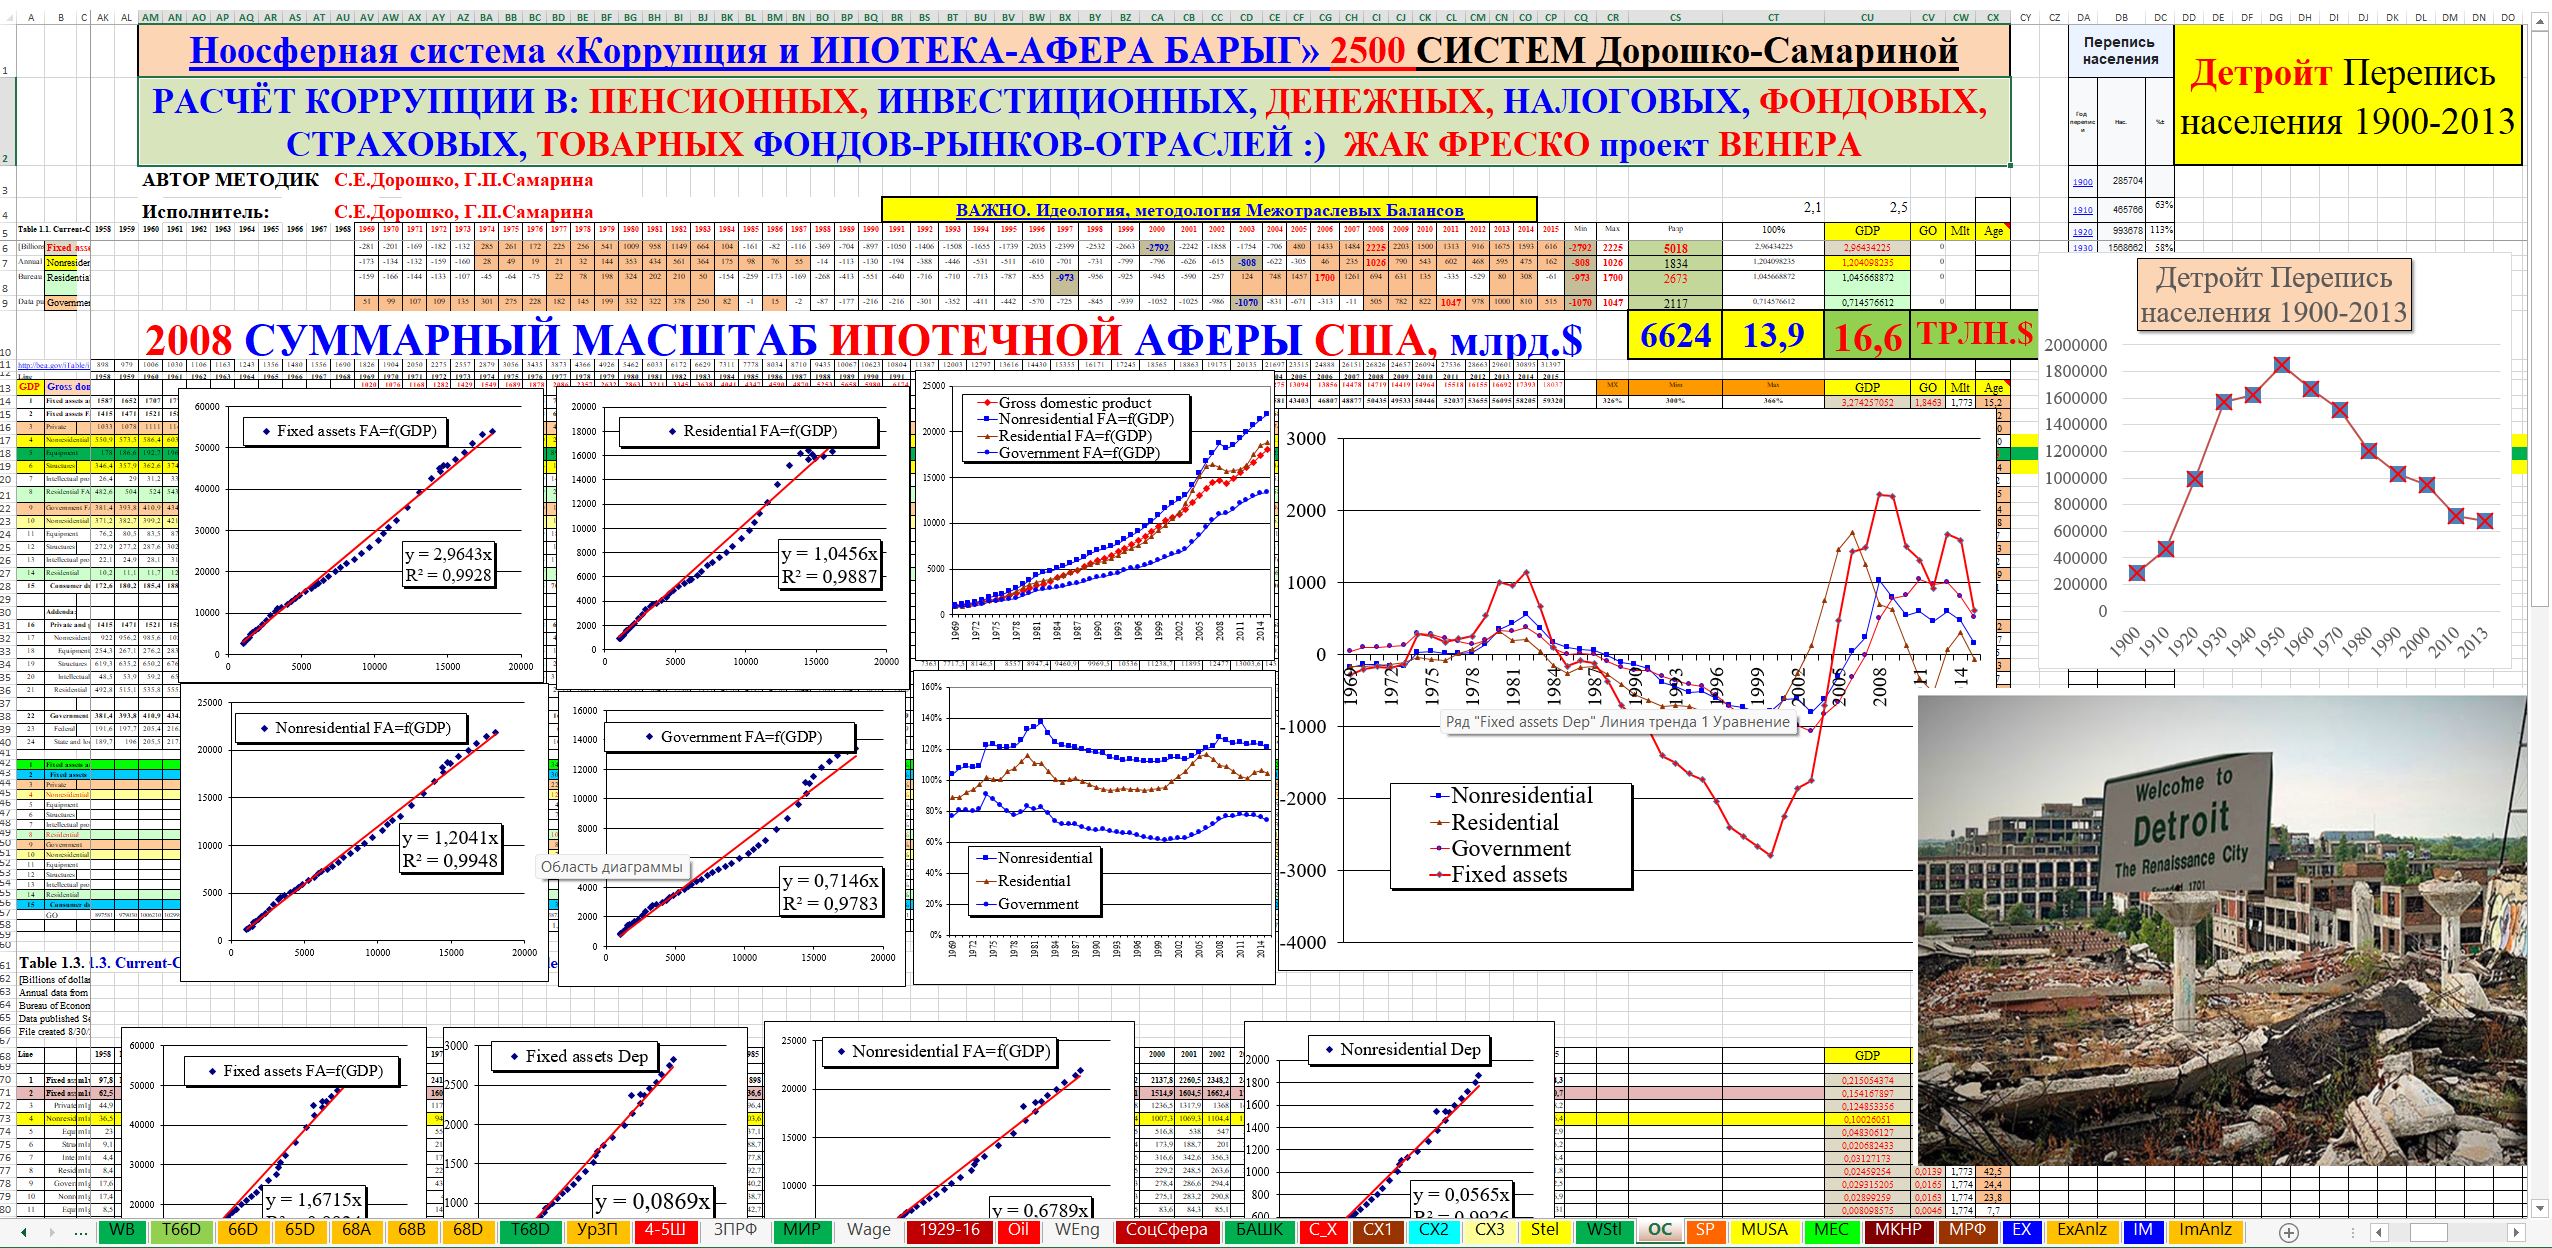Open the MUSA sheet tab
2552x1248 pixels.
tap(1763, 1230)
